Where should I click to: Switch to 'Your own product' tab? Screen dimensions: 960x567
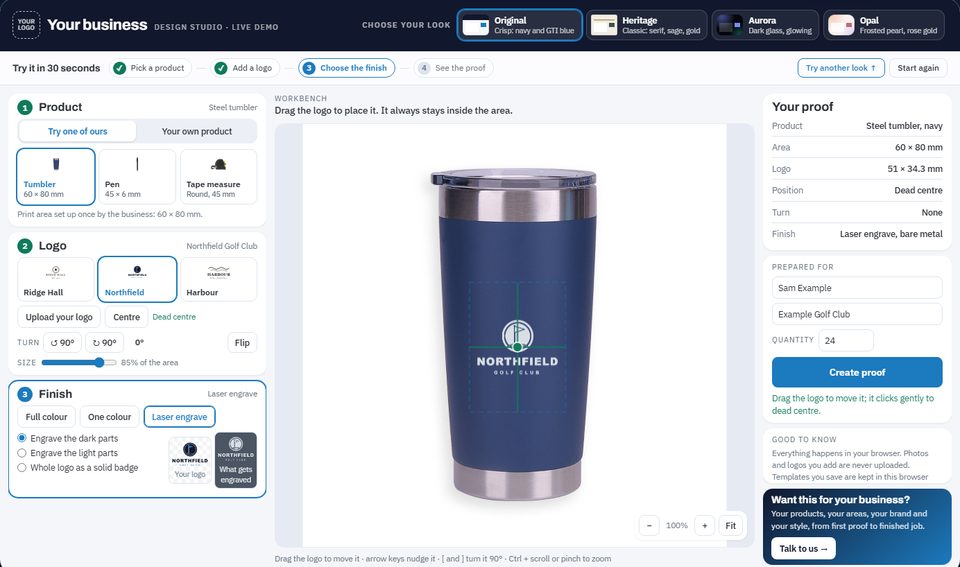[197, 131]
